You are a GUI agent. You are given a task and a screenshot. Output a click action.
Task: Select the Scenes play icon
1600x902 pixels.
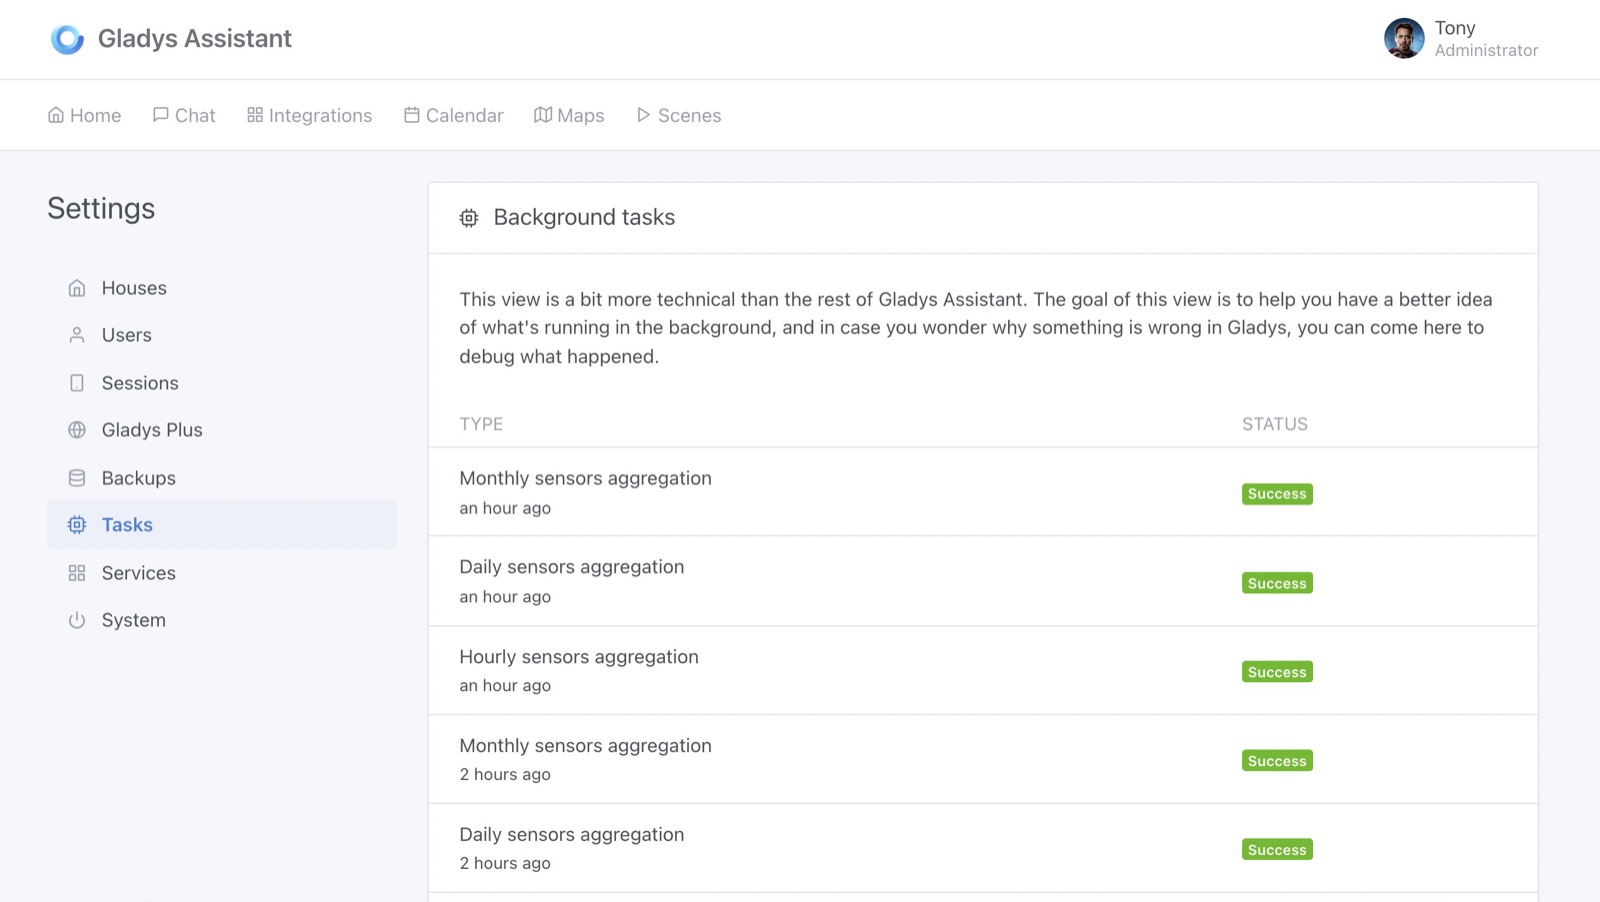pyautogui.click(x=644, y=115)
